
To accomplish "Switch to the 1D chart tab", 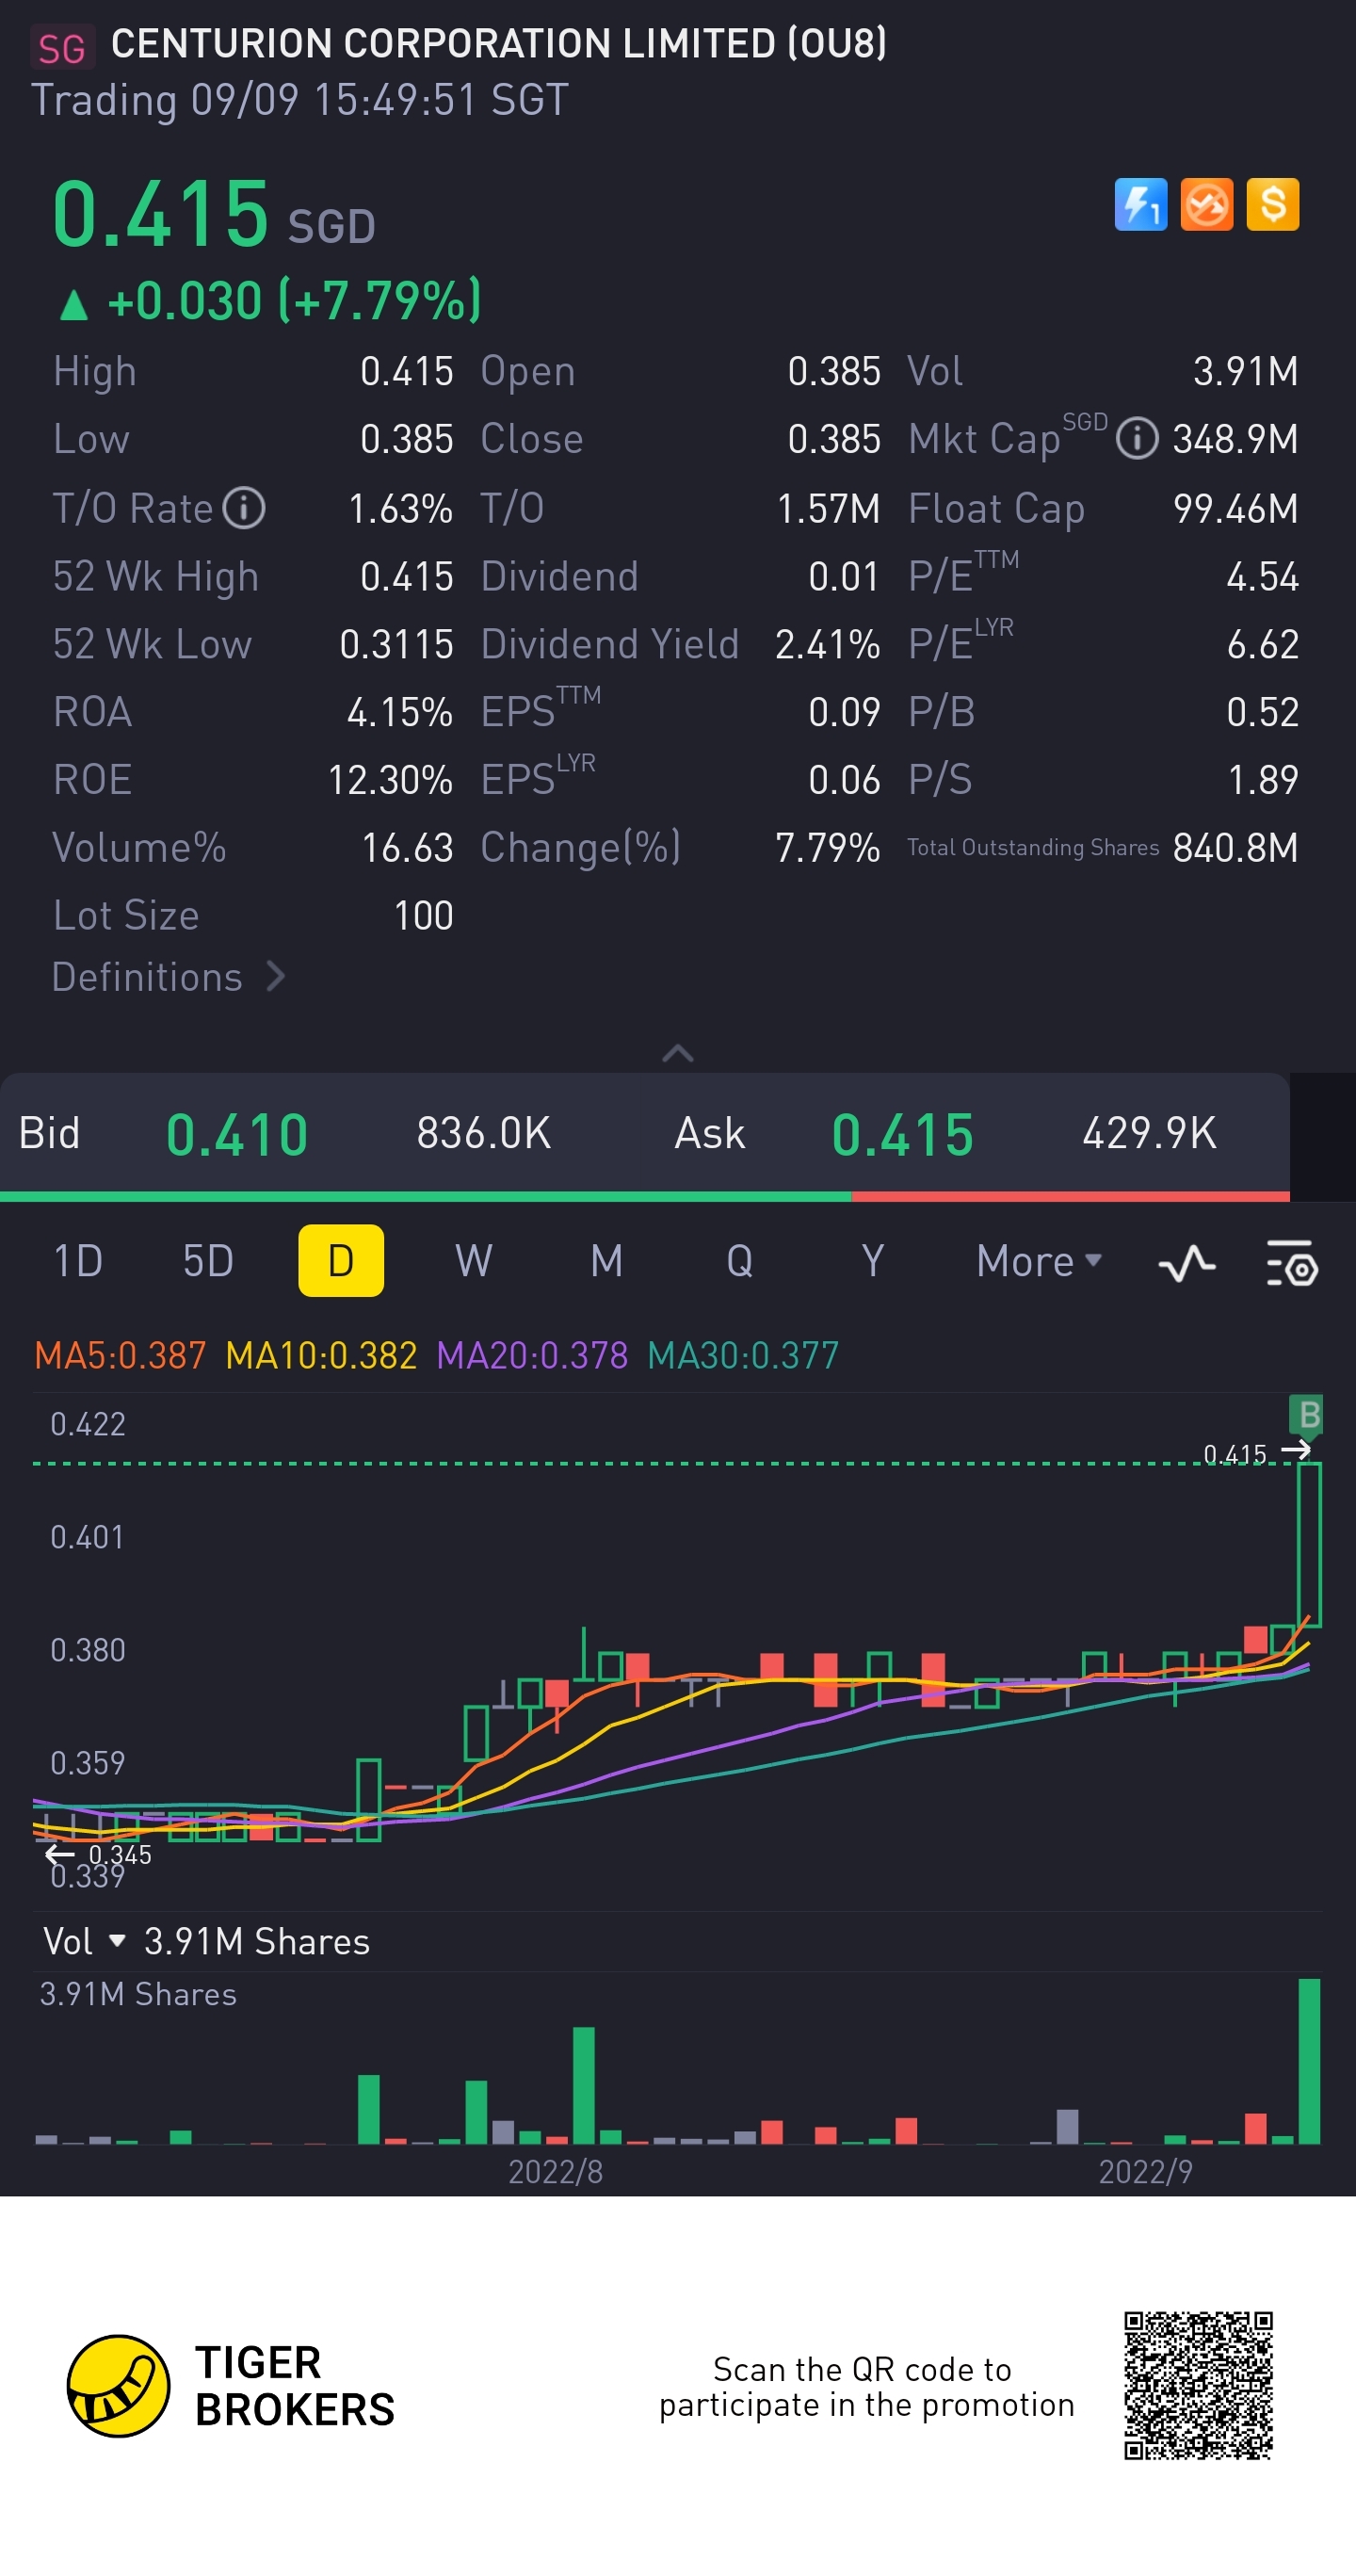I will pyautogui.click(x=78, y=1261).
